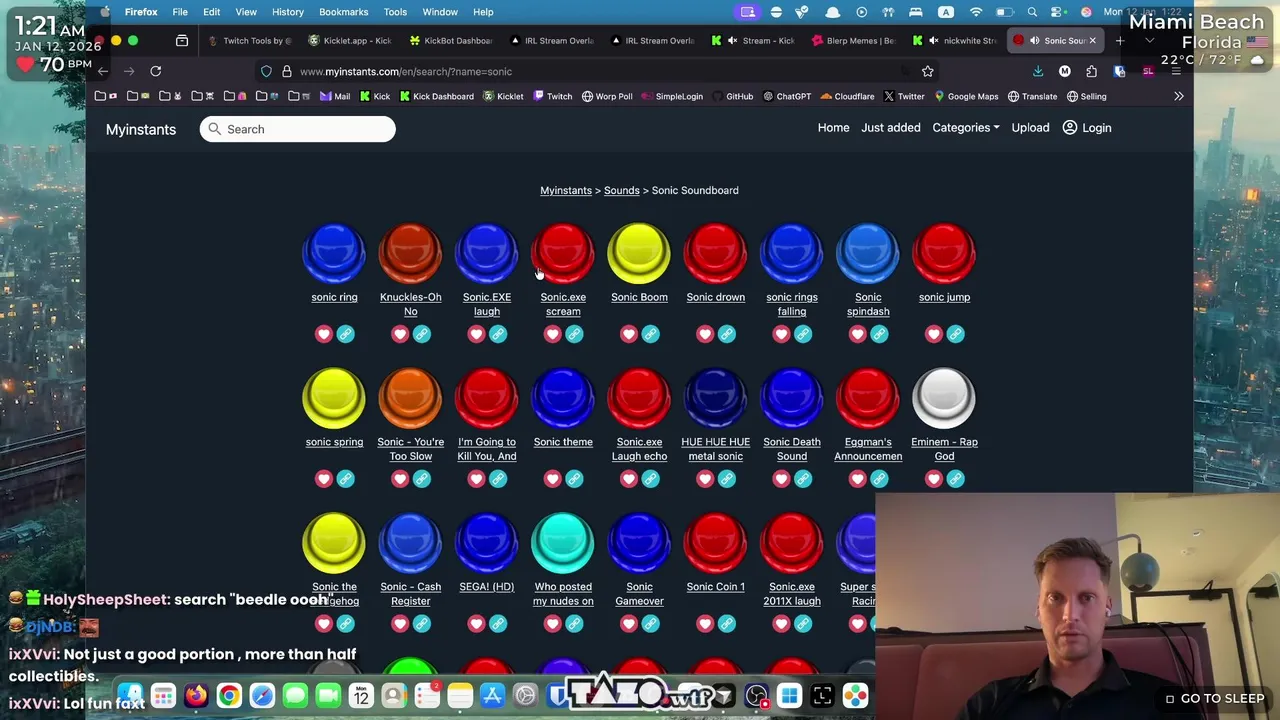Play the white Eminem - Rap God button
Screen dimensions: 1280x720
click(944, 398)
